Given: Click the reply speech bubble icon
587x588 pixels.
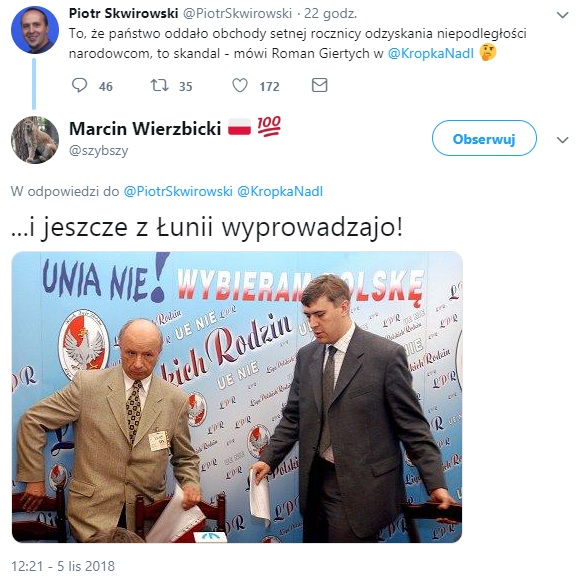Looking at the screenshot, I should [80, 86].
